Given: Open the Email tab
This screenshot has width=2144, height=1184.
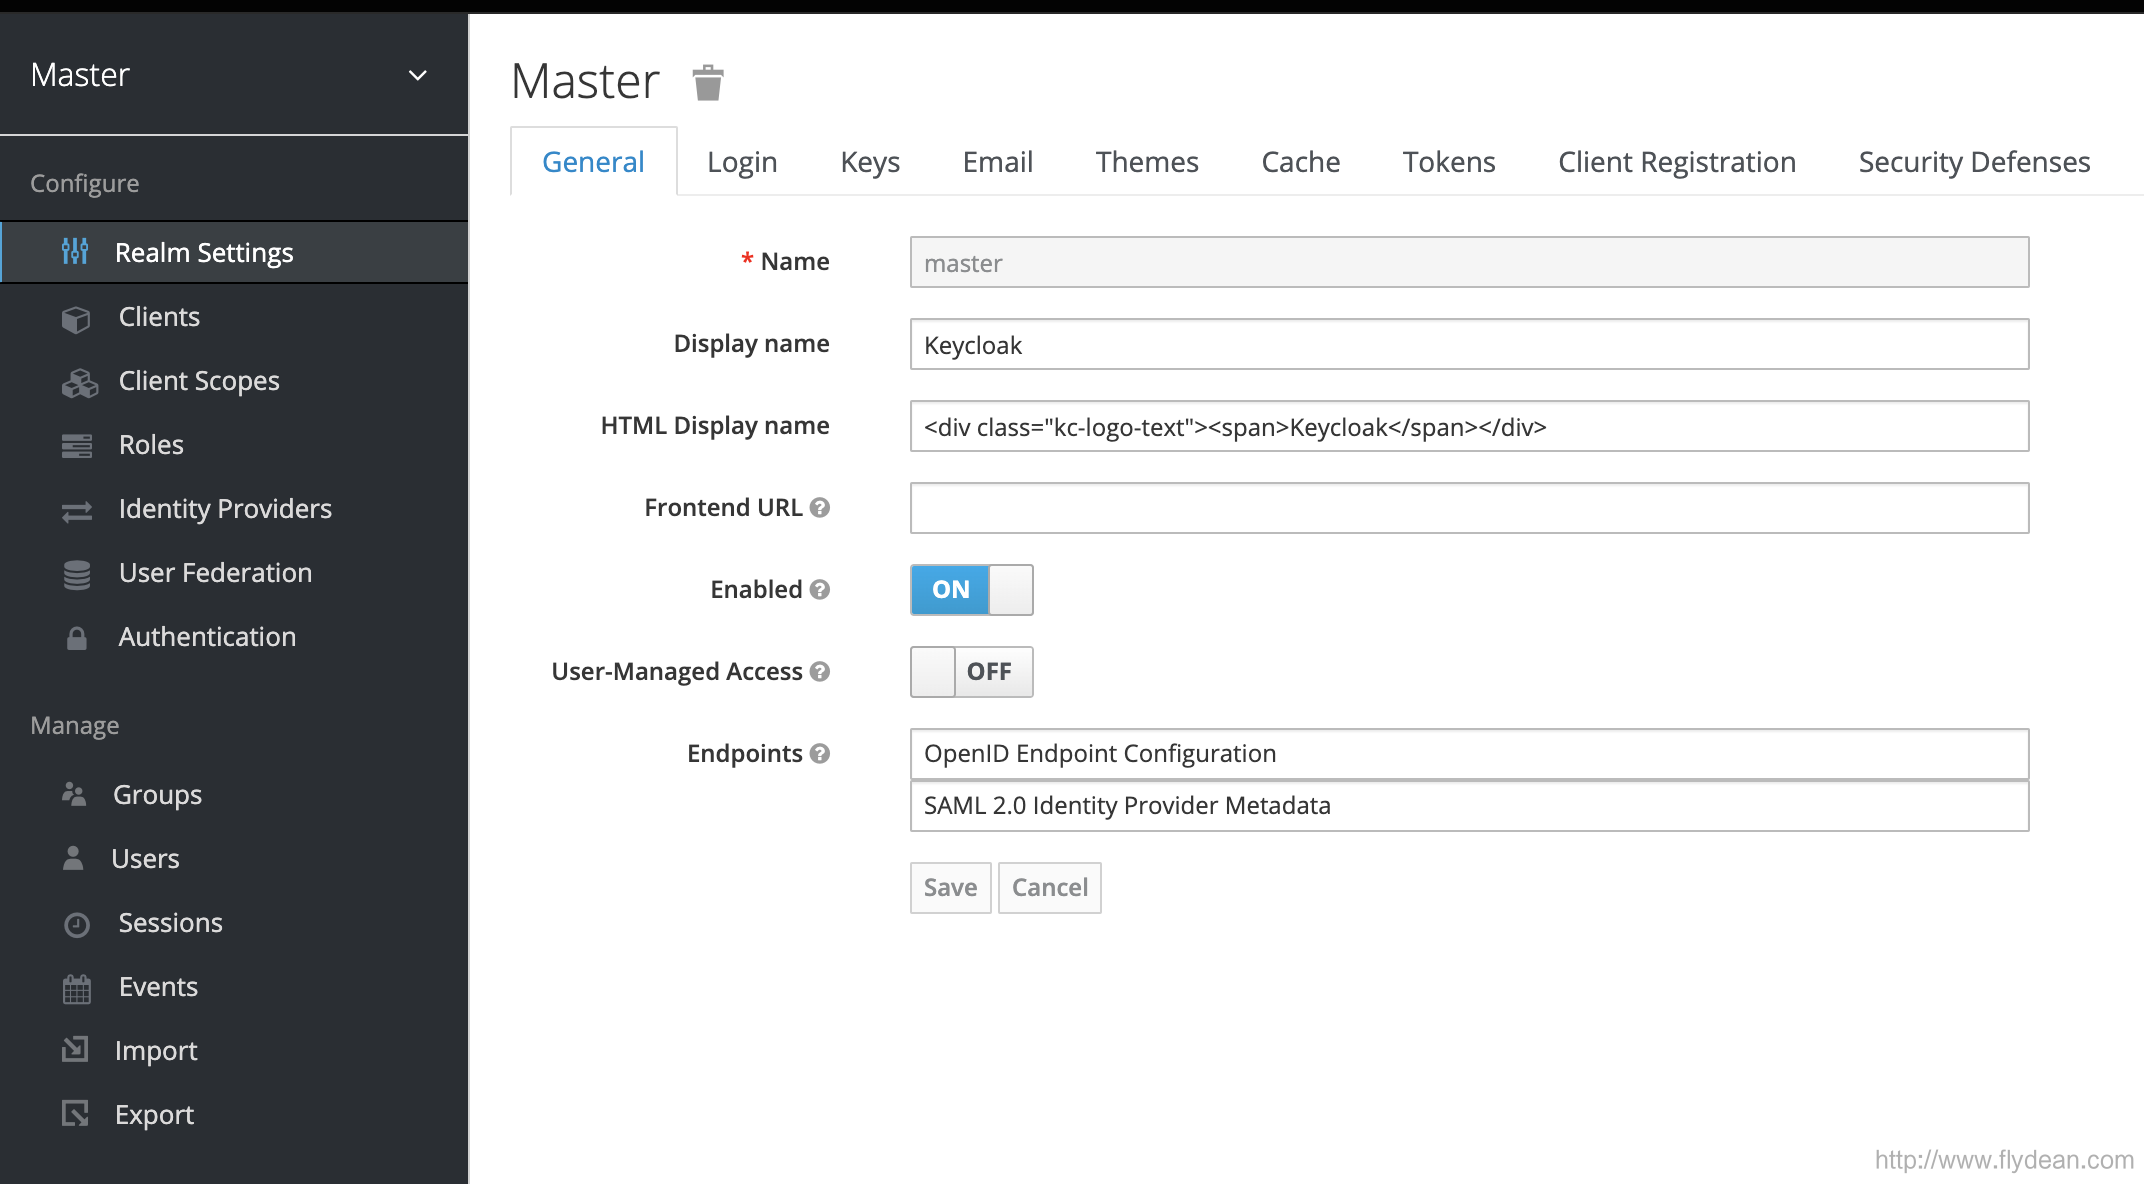Looking at the screenshot, I should coord(997,162).
